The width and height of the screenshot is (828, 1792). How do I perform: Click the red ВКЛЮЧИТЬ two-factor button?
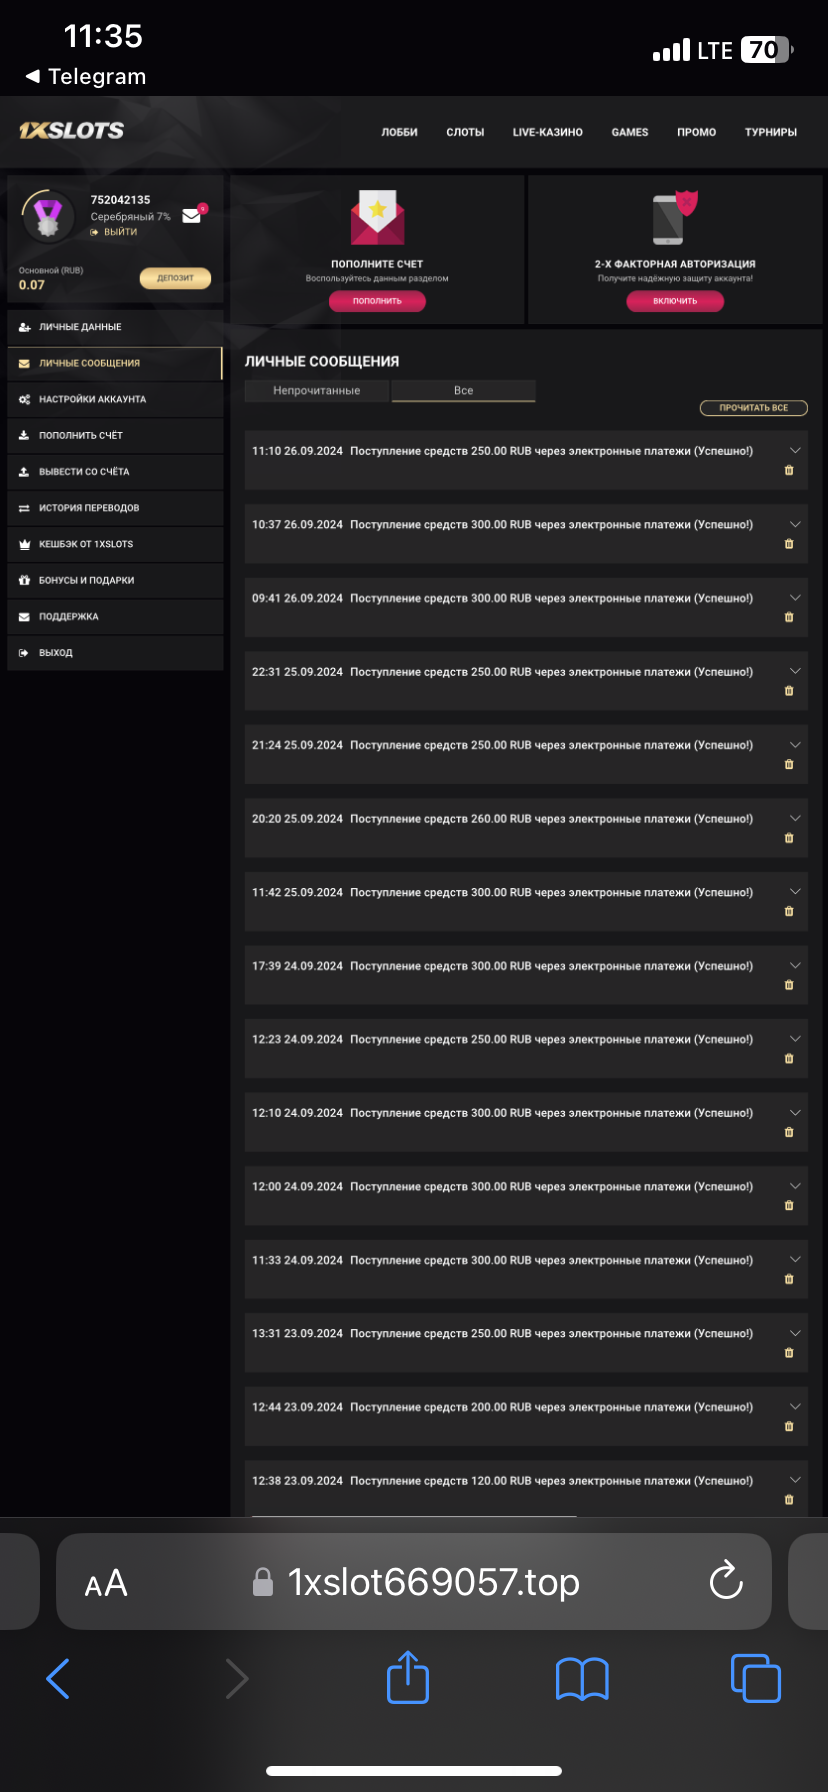675,301
